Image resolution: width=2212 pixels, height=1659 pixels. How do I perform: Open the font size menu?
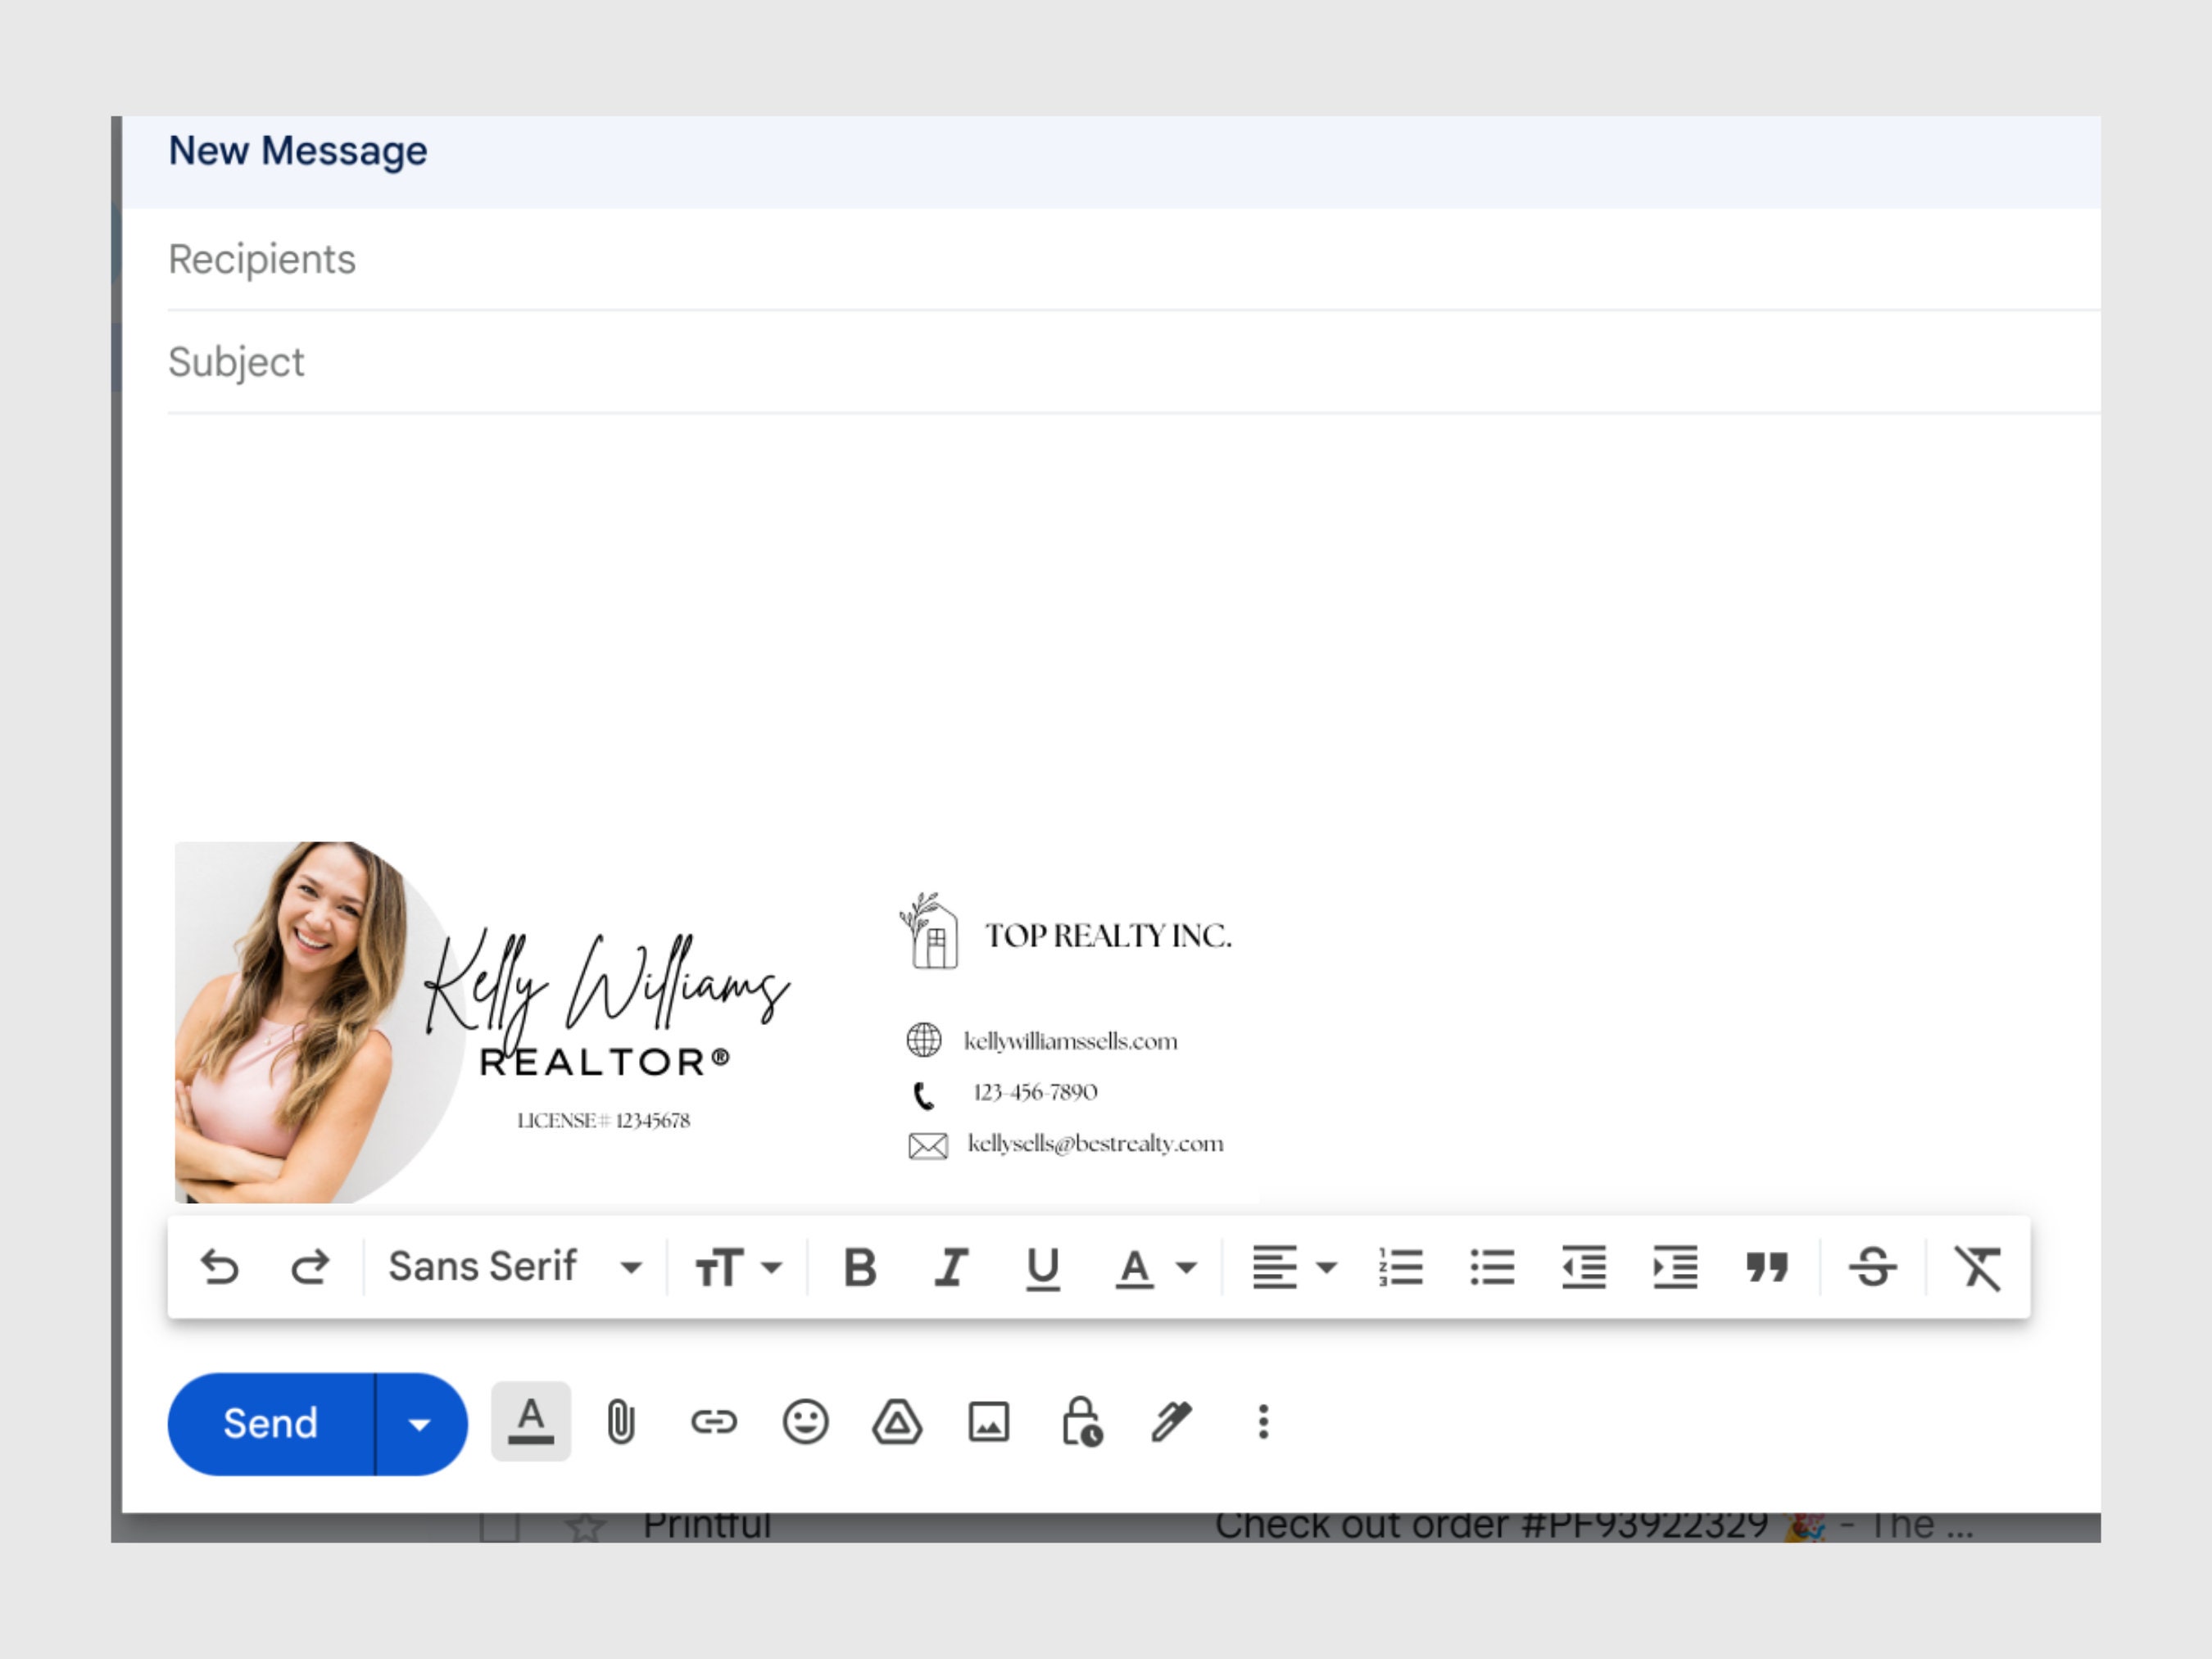pyautogui.click(x=736, y=1267)
